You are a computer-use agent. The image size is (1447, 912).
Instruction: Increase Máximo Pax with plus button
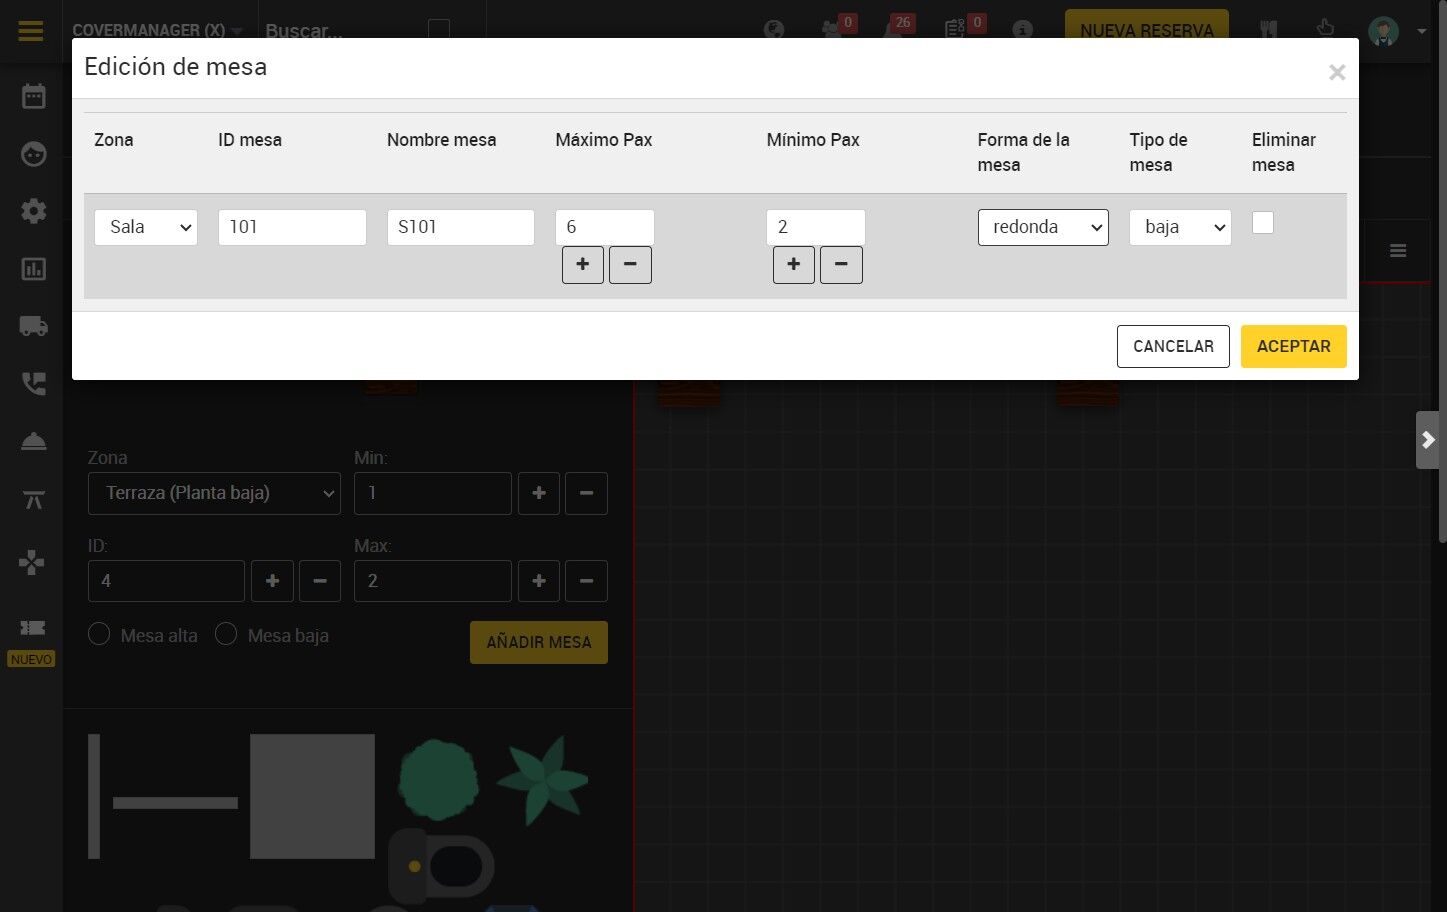pos(583,265)
